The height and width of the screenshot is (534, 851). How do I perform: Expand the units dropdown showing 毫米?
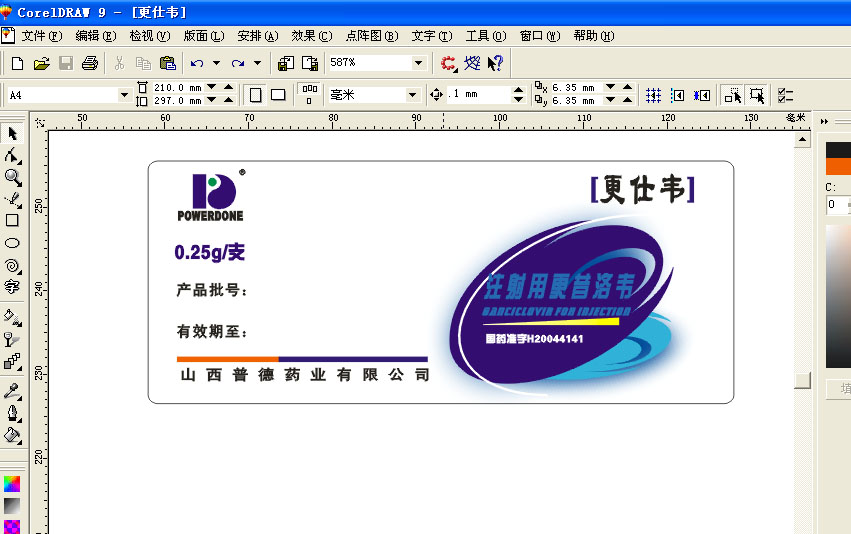click(412, 95)
